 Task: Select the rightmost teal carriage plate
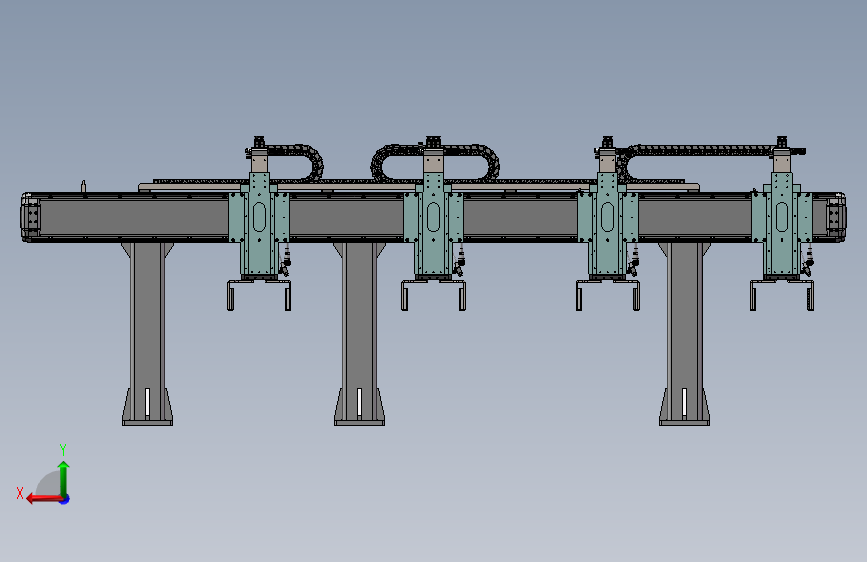[781, 224]
